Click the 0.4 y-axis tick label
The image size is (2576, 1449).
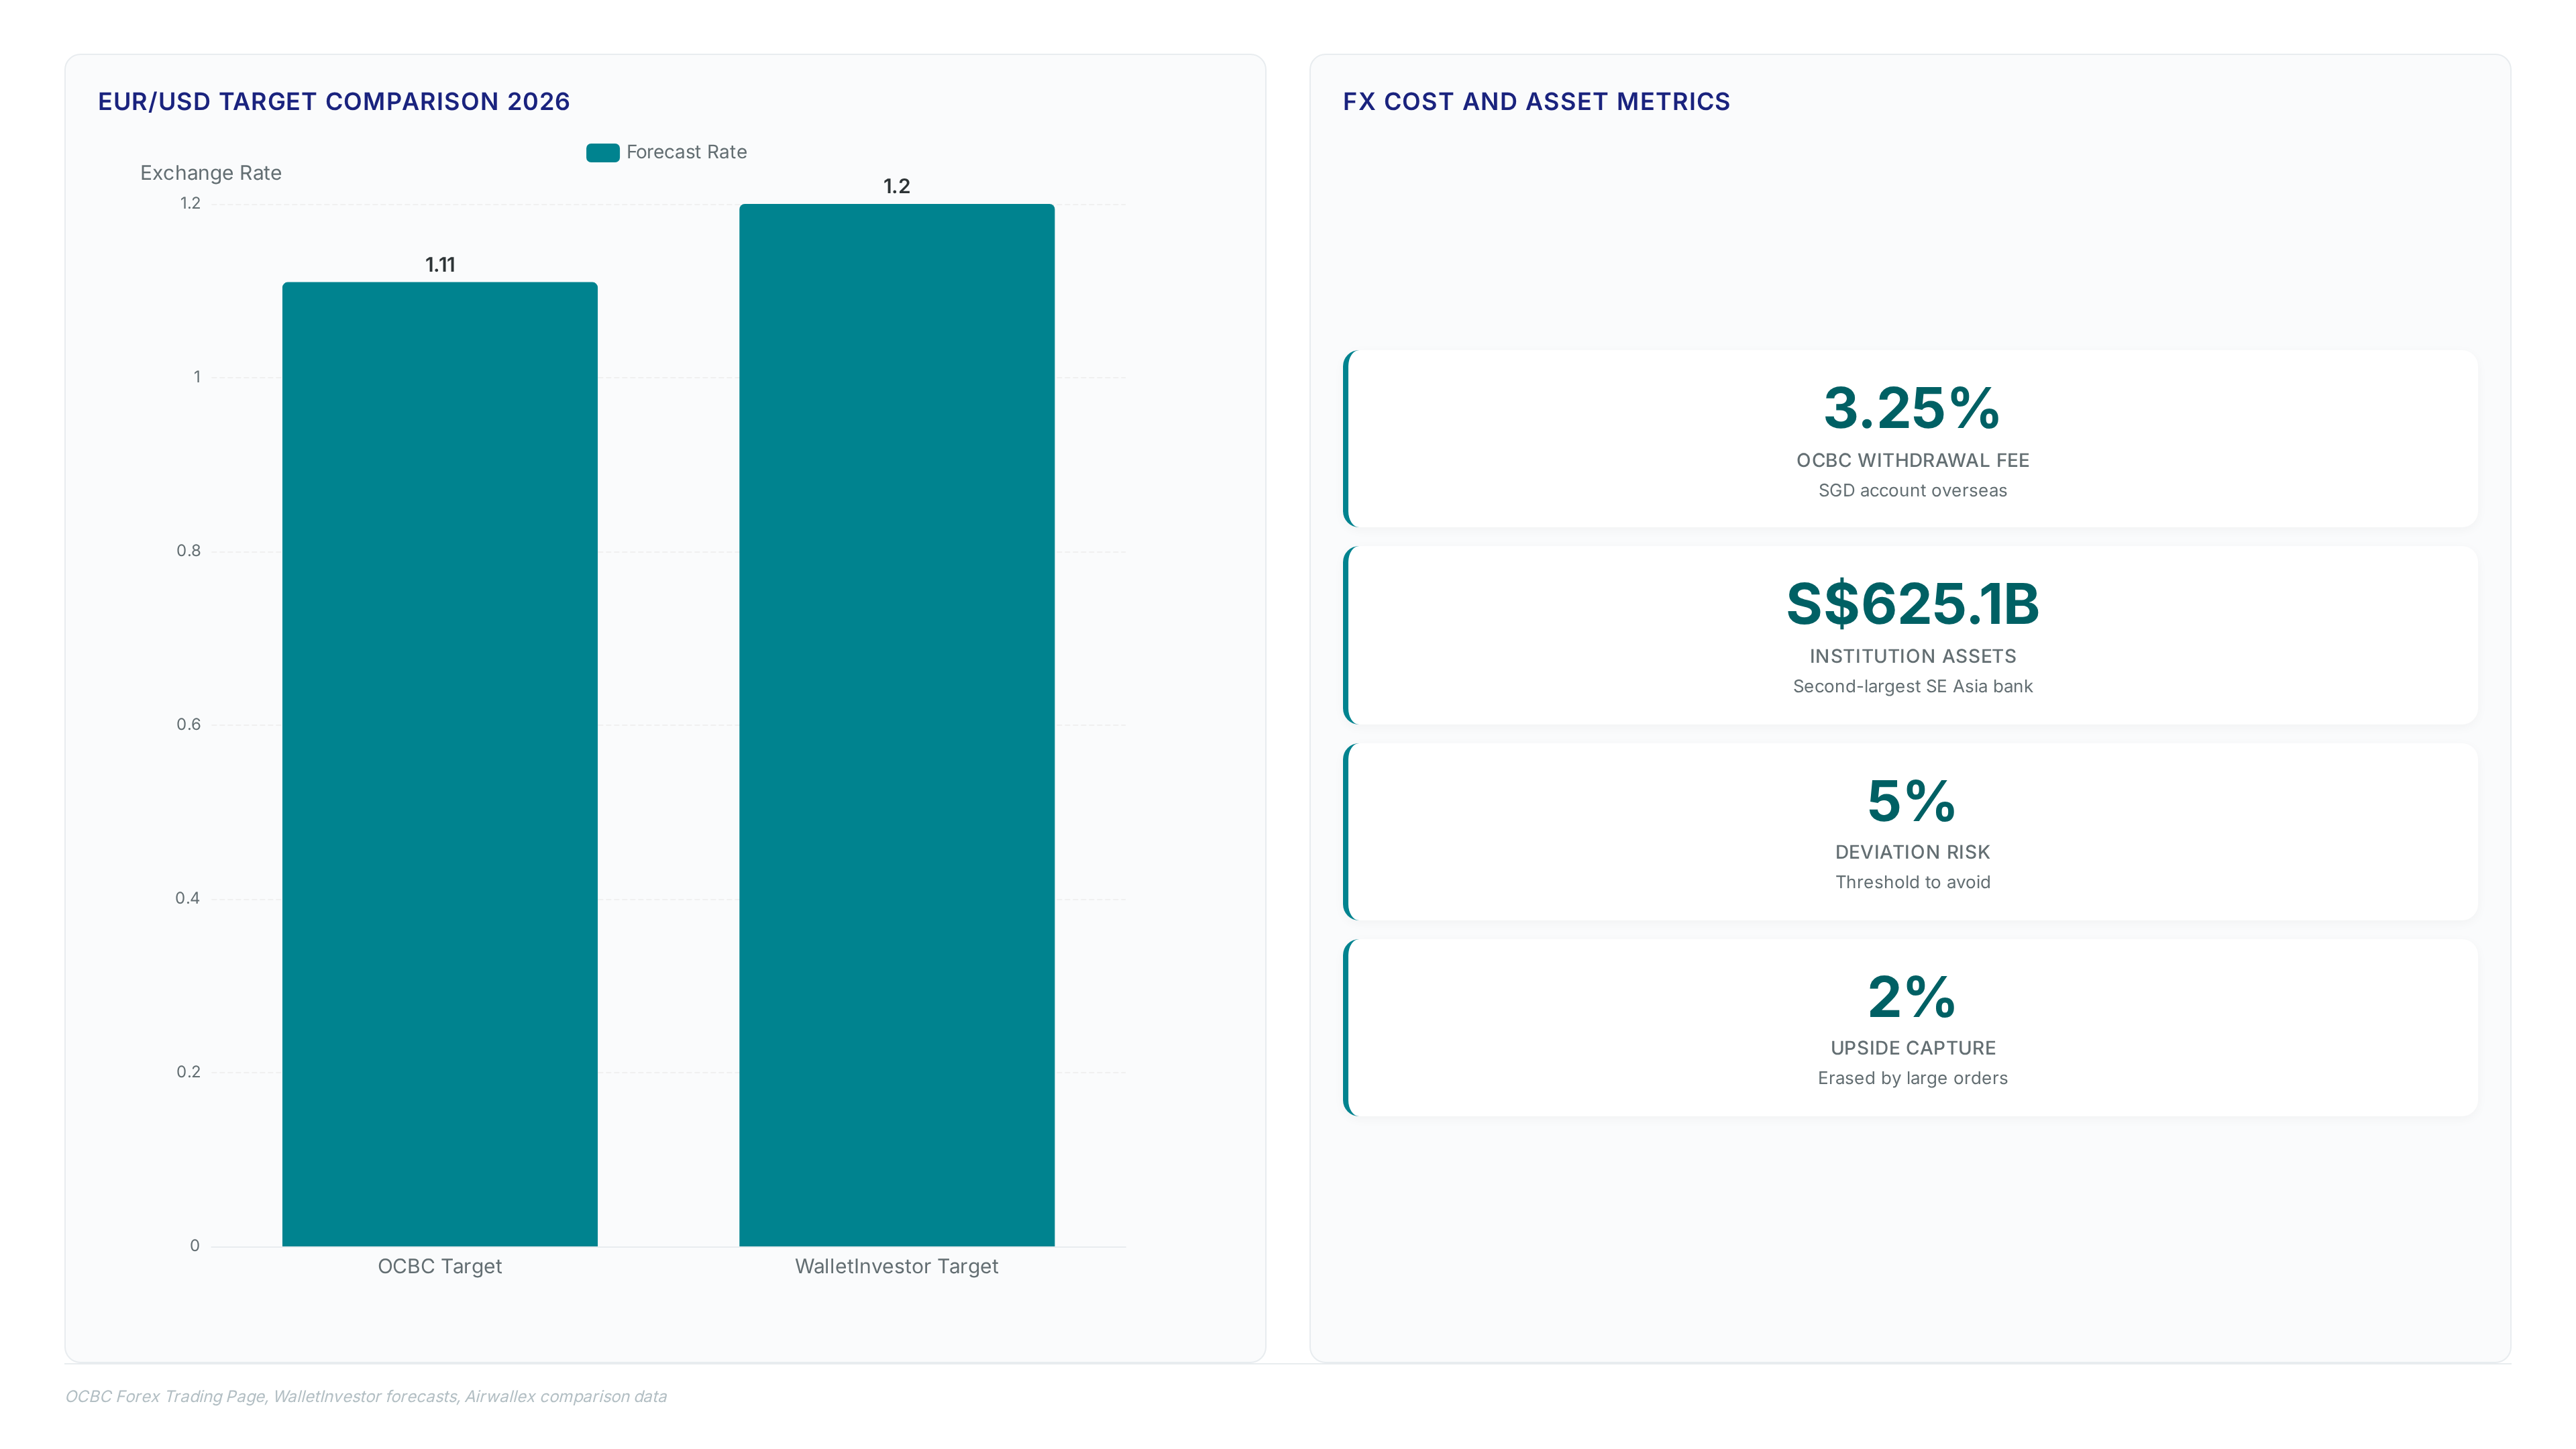pos(188,898)
